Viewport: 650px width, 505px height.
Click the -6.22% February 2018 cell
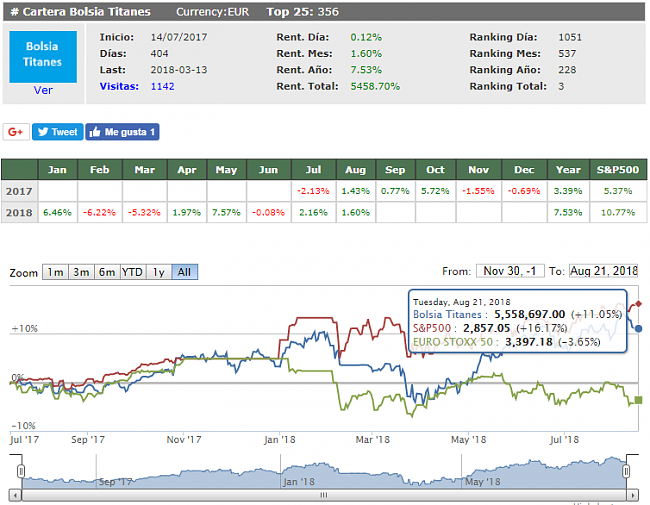99,213
